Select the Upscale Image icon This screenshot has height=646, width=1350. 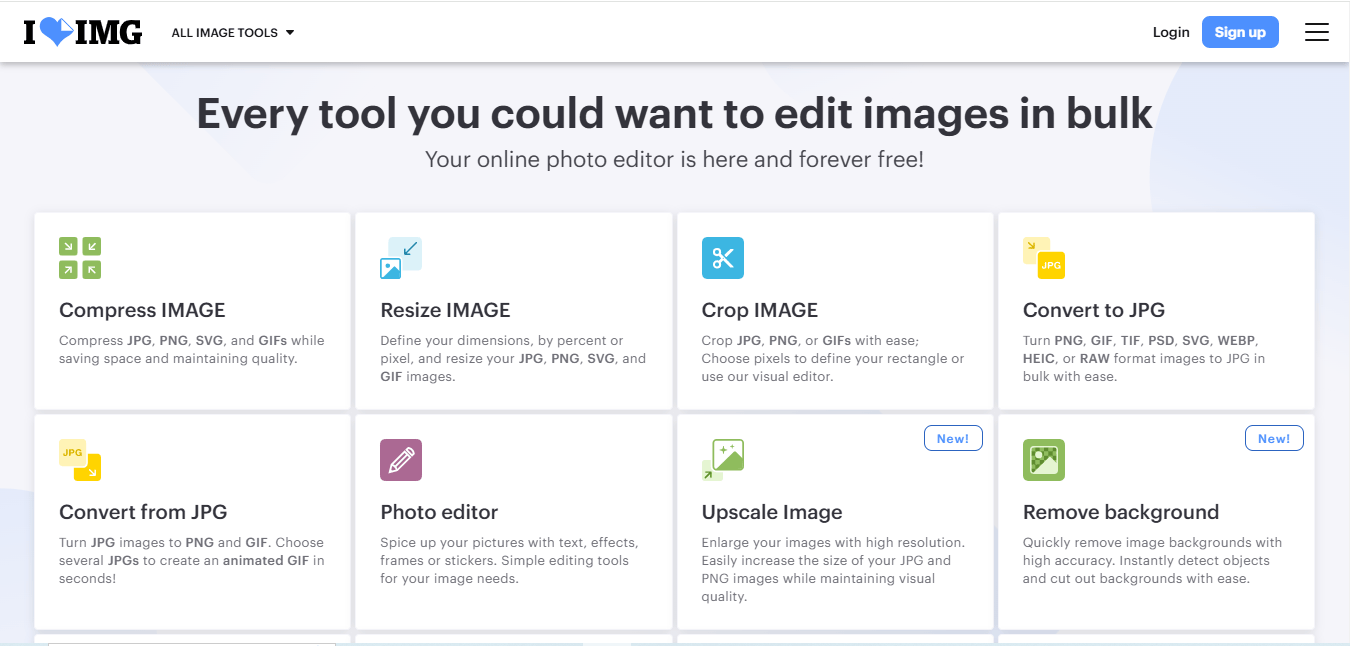(x=722, y=459)
